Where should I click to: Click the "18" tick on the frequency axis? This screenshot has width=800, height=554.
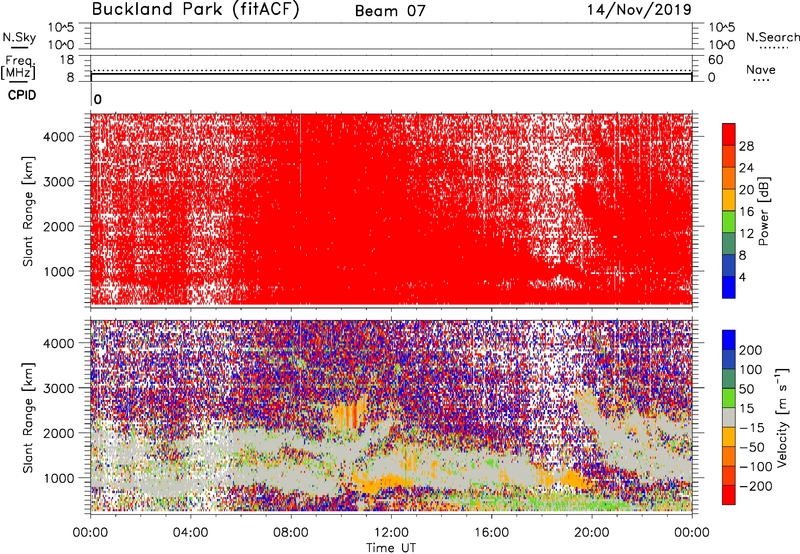click(x=66, y=60)
